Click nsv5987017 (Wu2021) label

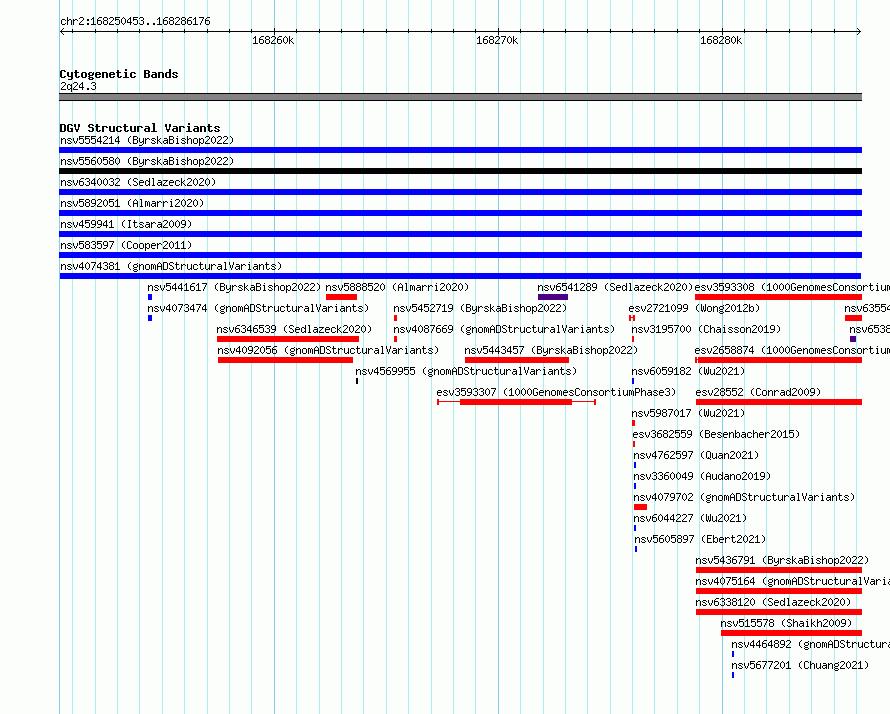coord(689,413)
